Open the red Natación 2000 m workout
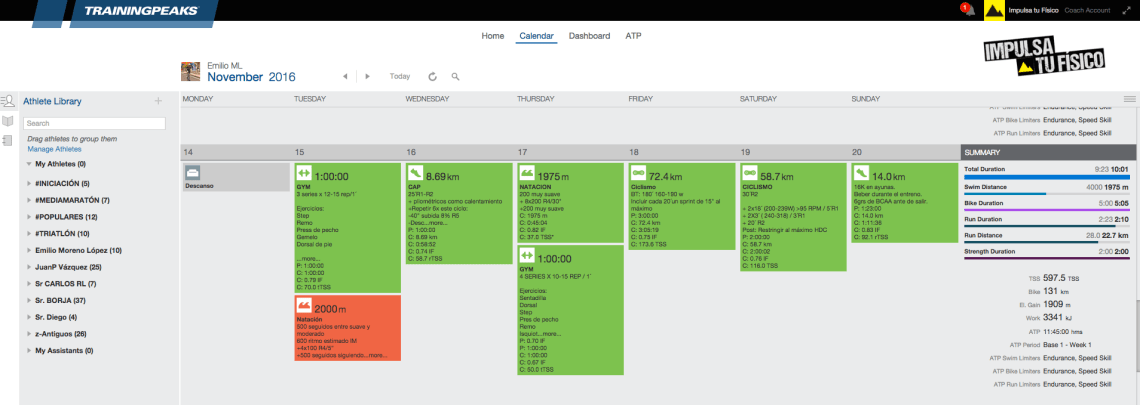Viewport: 1140px width, 405px height. [x=347, y=327]
